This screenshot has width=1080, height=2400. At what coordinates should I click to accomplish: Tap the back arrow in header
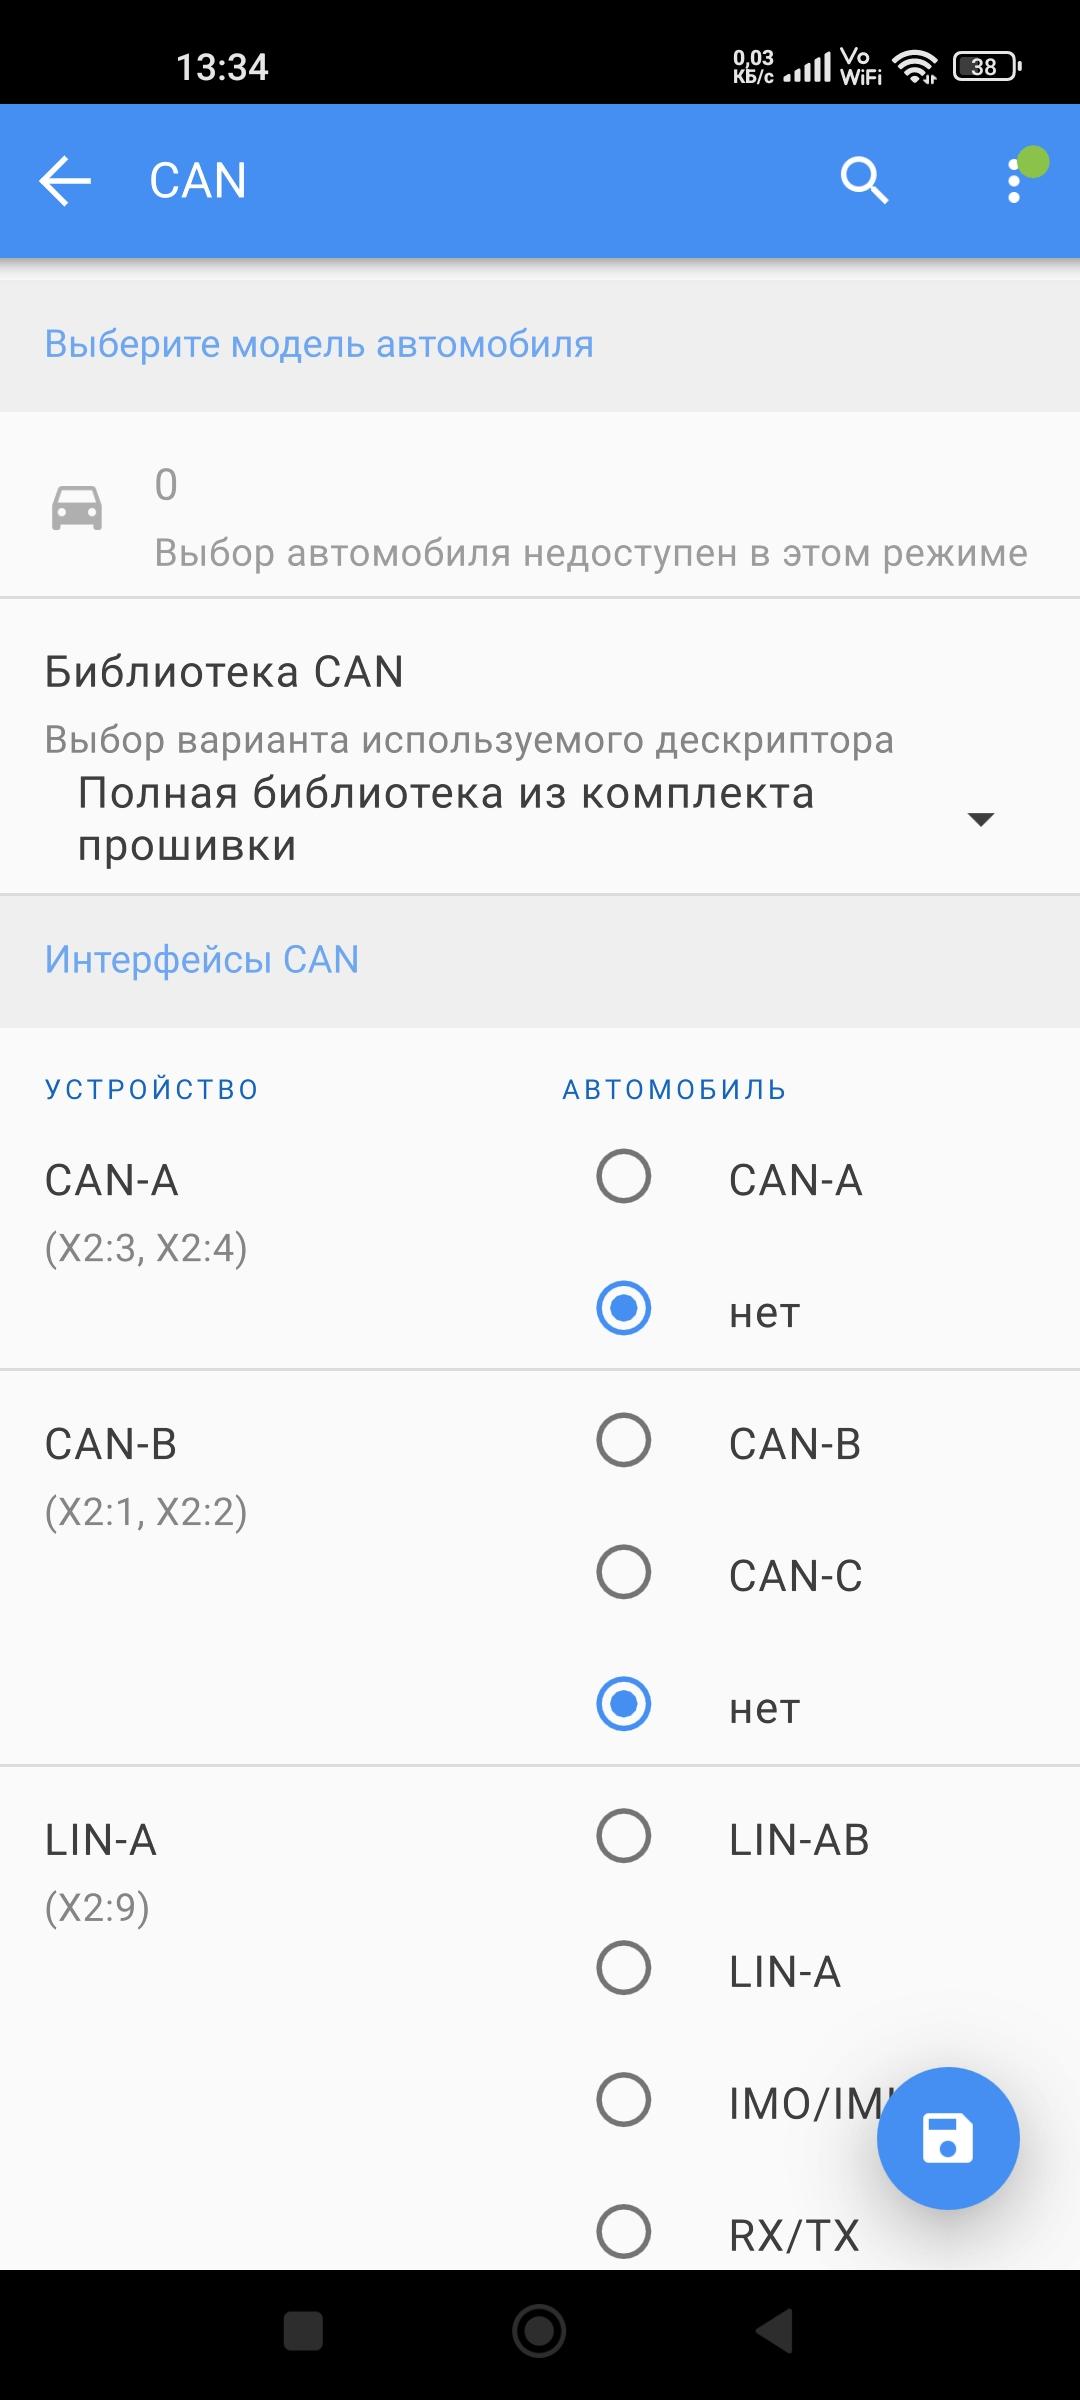[x=65, y=181]
